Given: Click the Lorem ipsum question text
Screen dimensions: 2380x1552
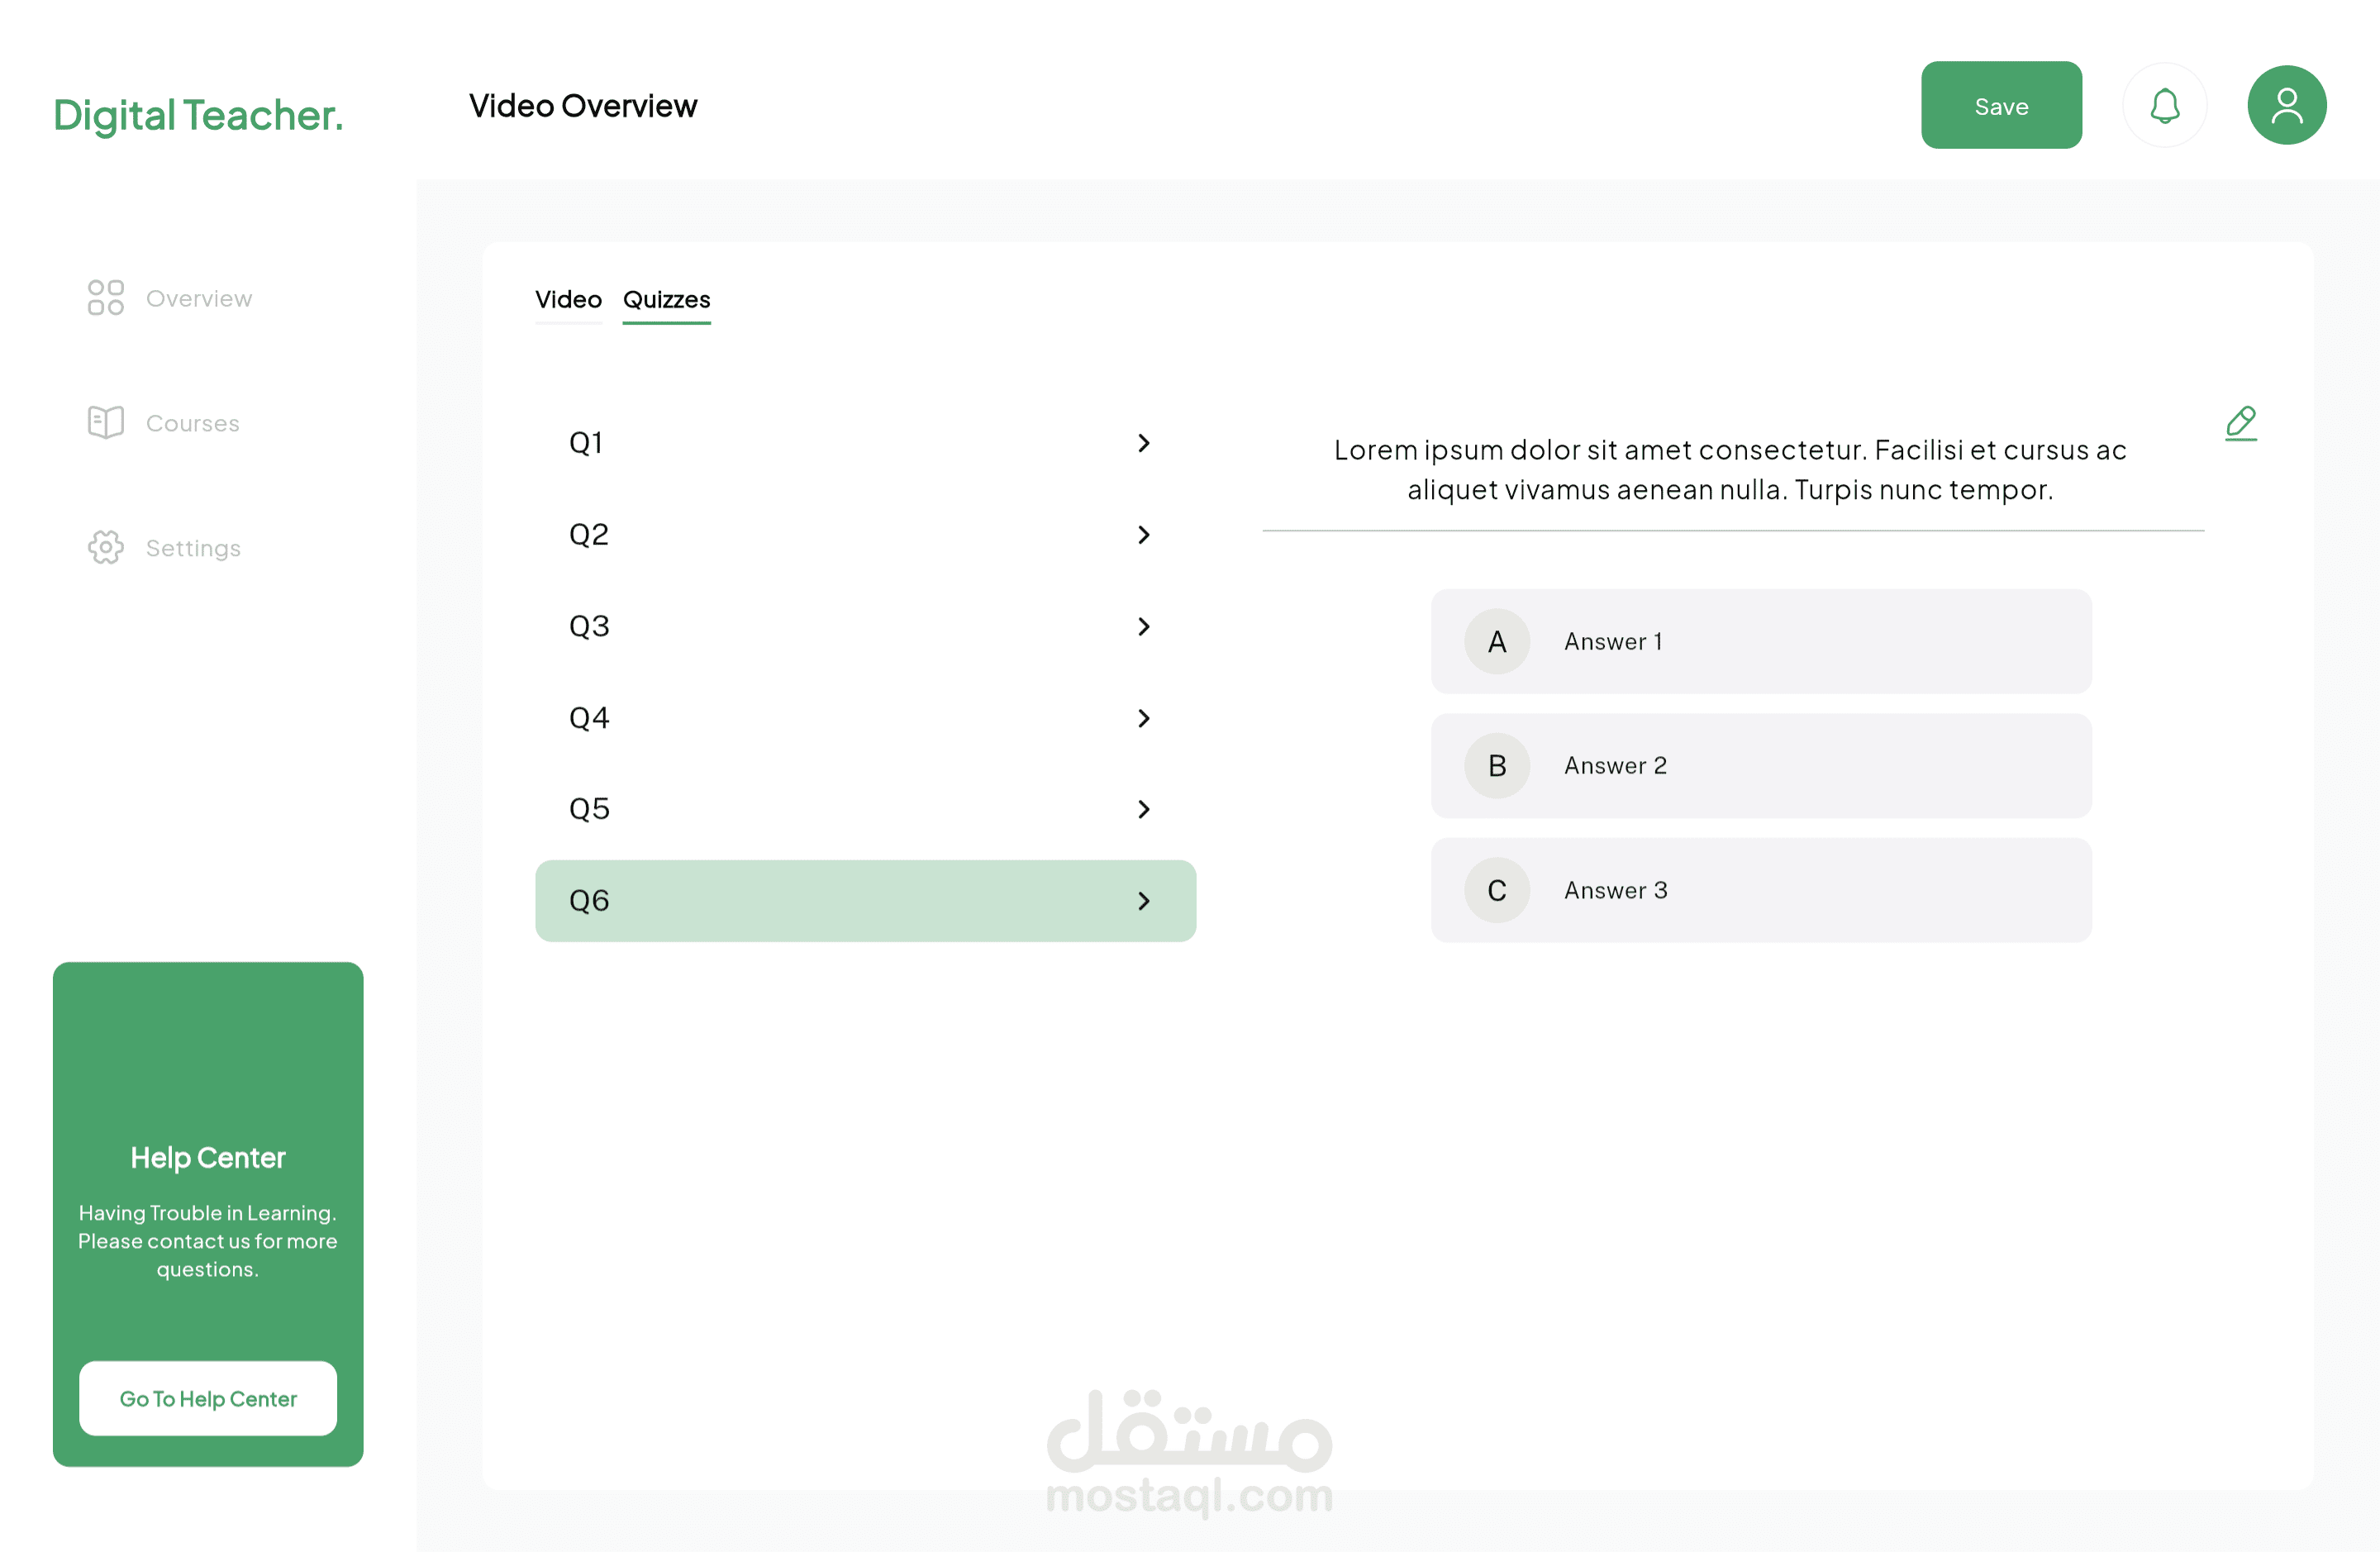Looking at the screenshot, I should pyautogui.click(x=1729, y=470).
